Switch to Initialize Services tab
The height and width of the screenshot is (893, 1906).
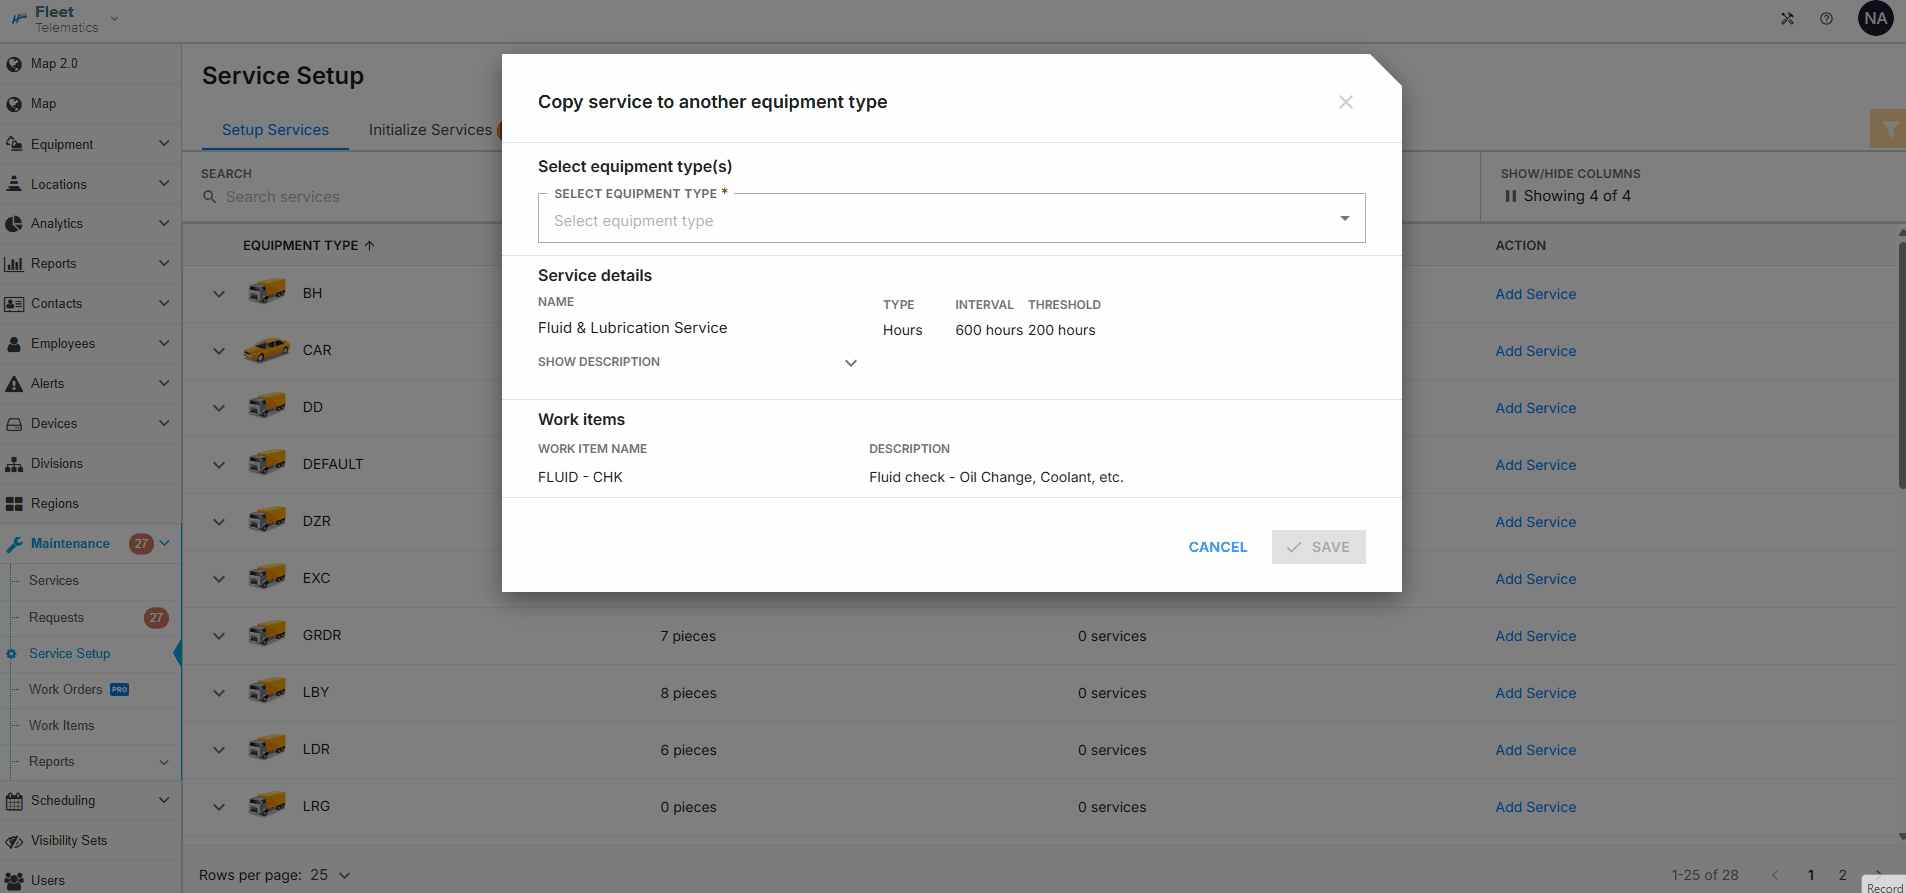(x=430, y=130)
